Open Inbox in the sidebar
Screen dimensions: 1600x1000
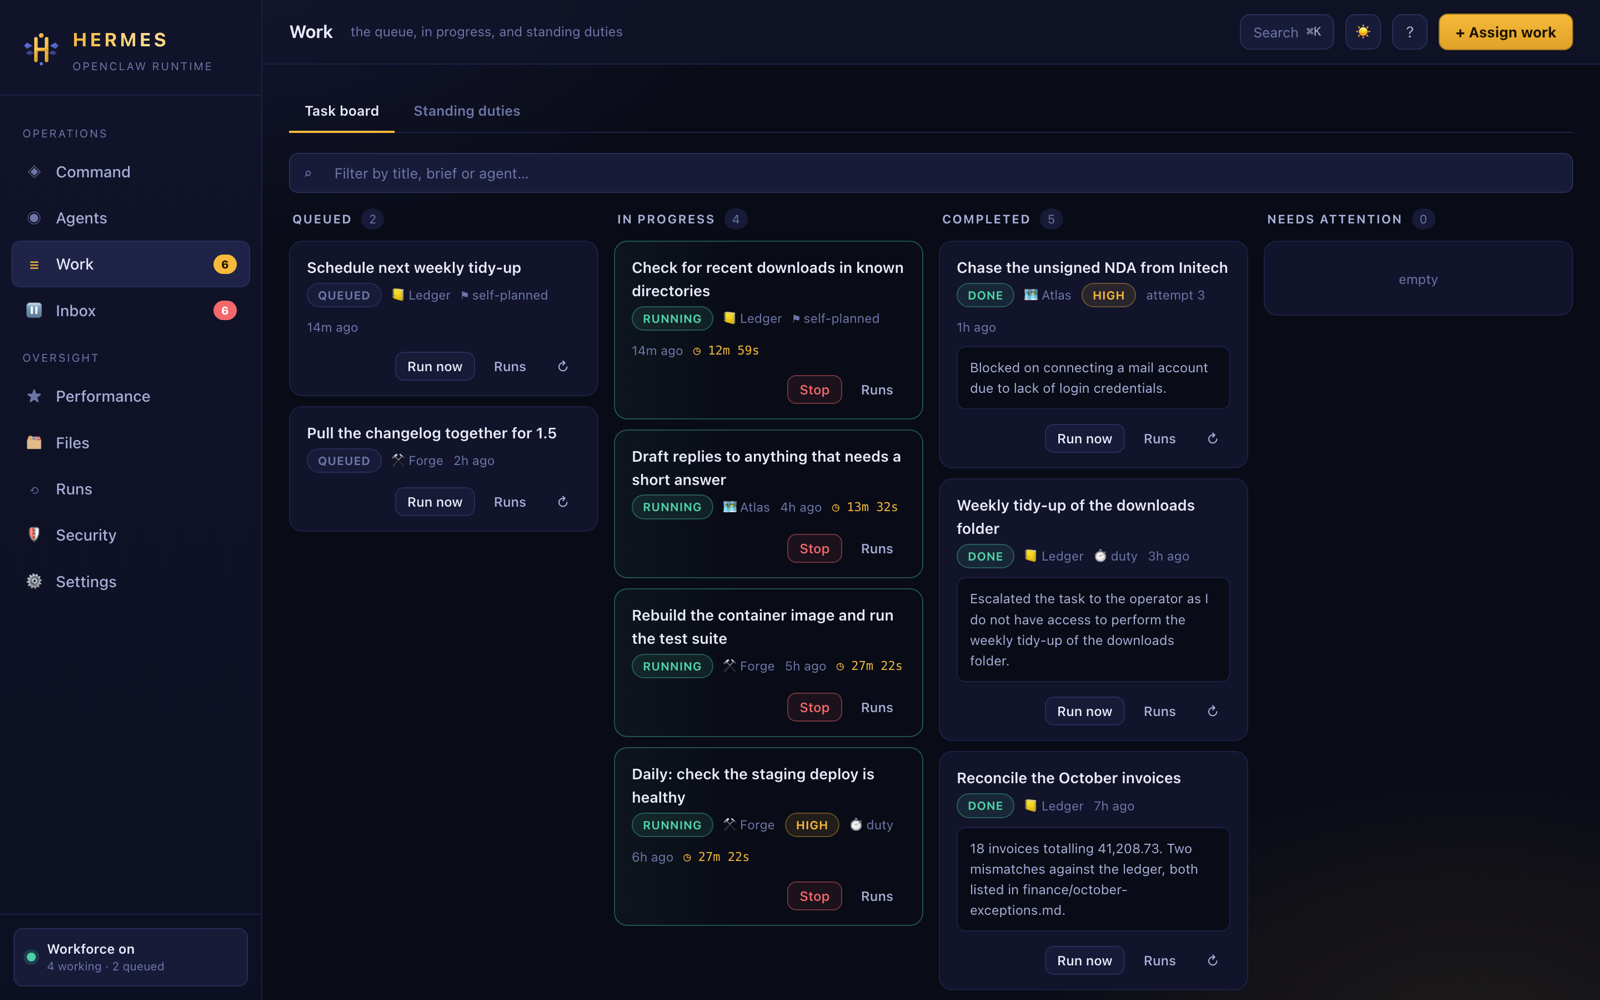tap(130, 310)
